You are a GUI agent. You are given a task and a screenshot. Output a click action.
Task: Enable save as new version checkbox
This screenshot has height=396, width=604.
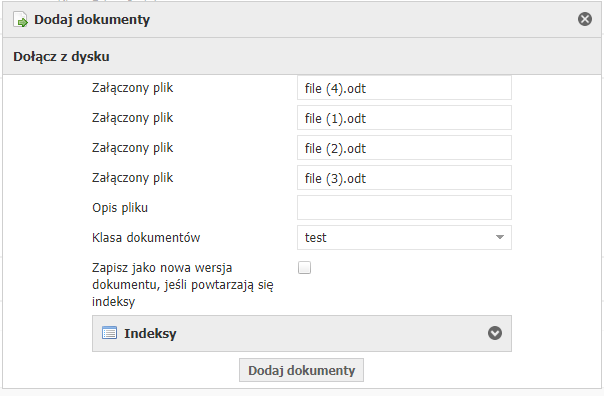(x=304, y=268)
